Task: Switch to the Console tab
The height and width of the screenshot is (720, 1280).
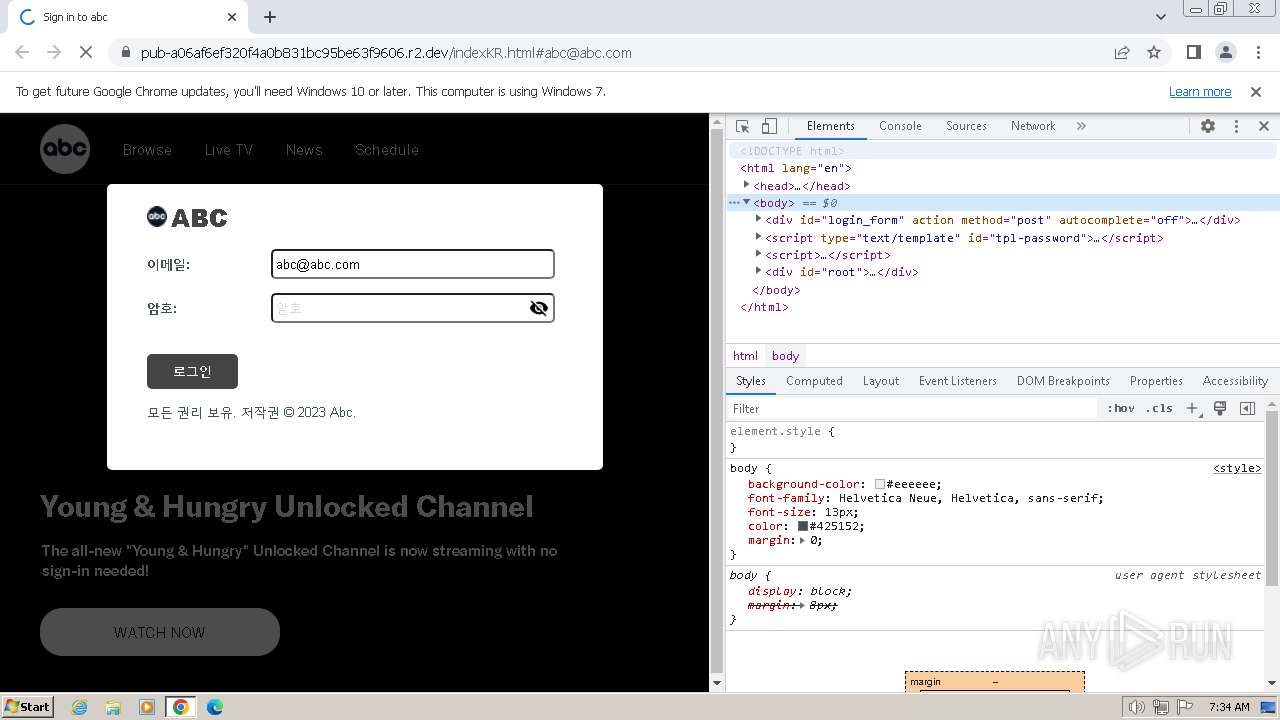Action: point(900,126)
